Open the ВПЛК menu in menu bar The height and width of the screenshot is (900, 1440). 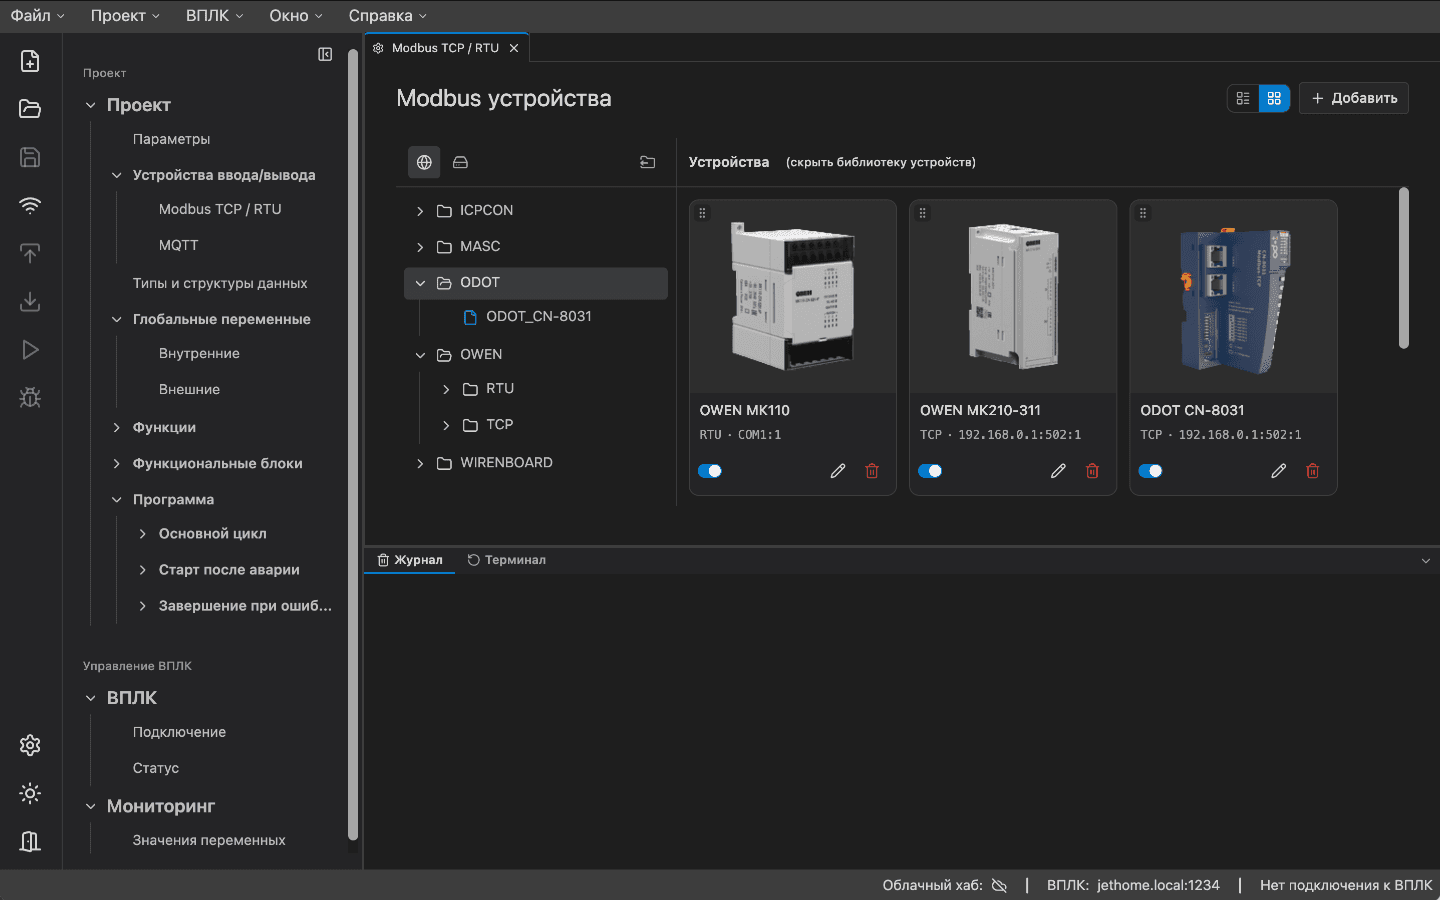tap(214, 16)
